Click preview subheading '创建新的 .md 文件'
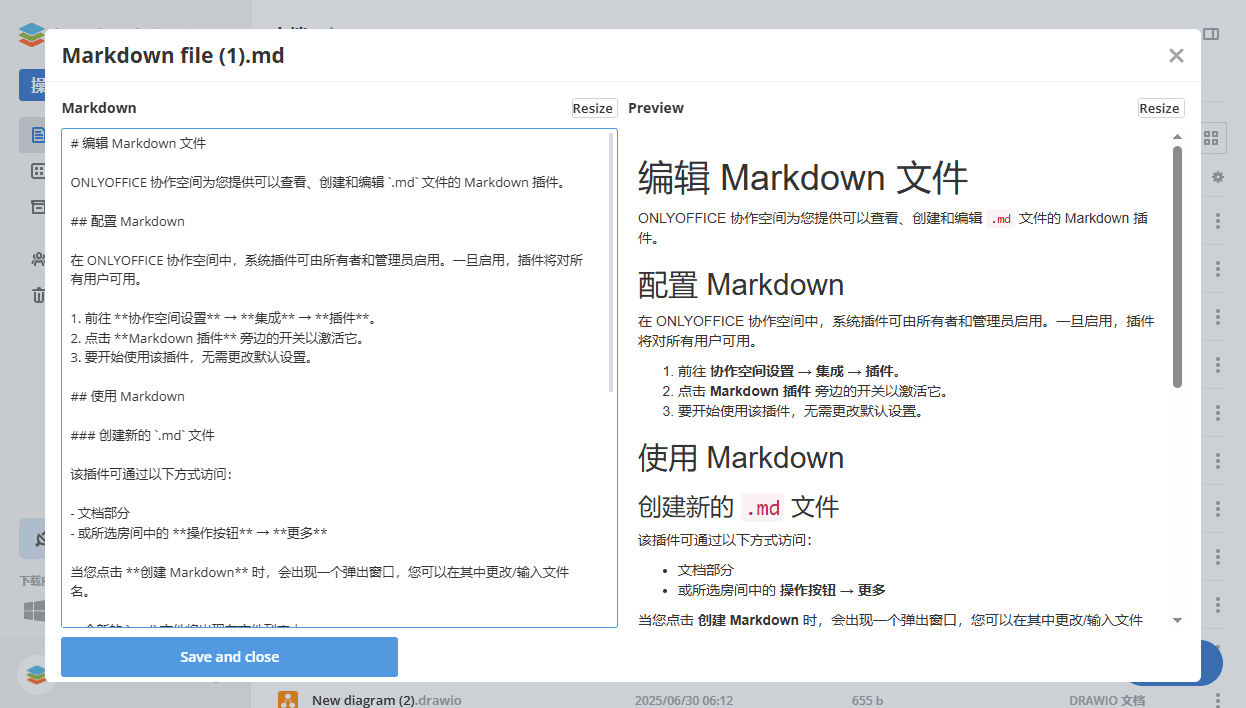 pyautogui.click(x=738, y=507)
